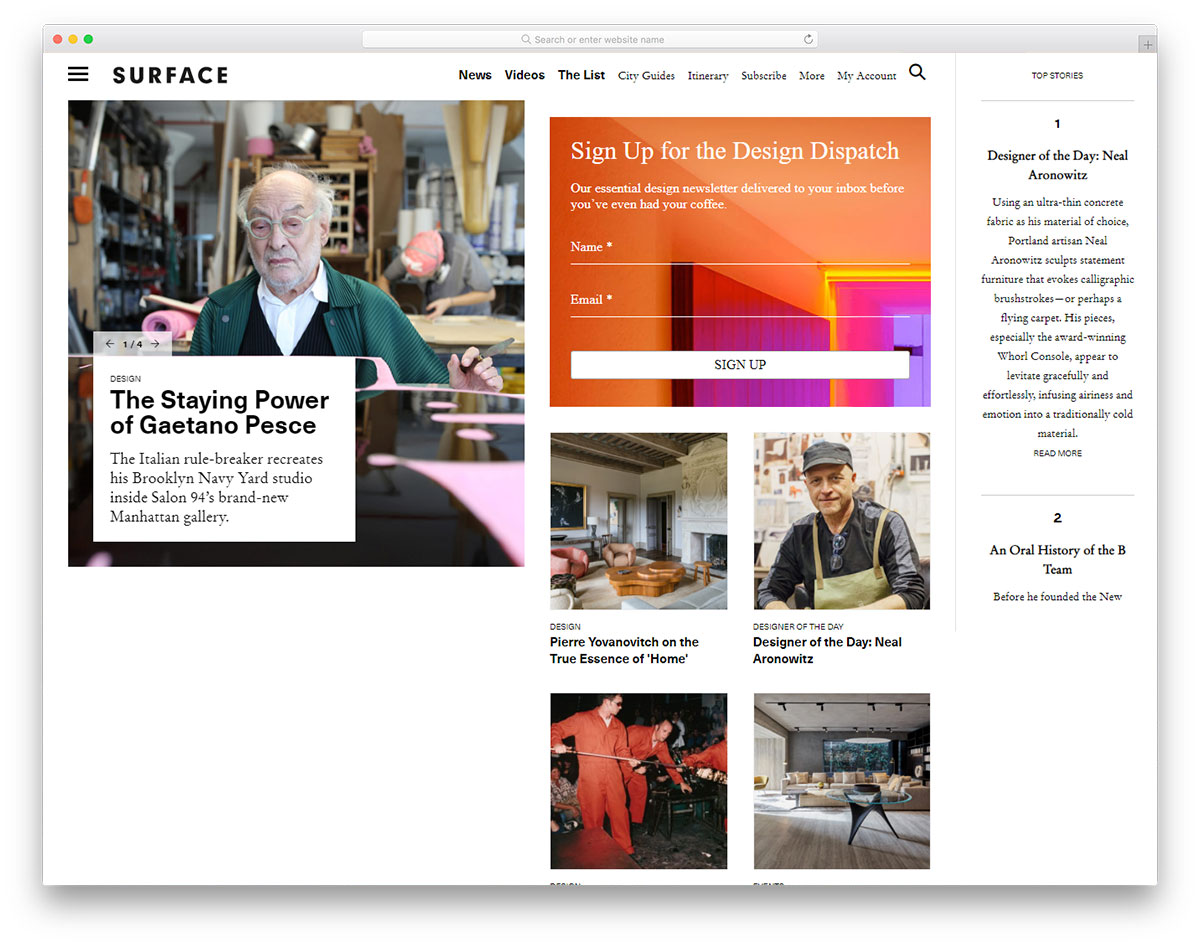Advance to next slide with the right arrow
The image size is (1200, 946).
tap(155, 344)
